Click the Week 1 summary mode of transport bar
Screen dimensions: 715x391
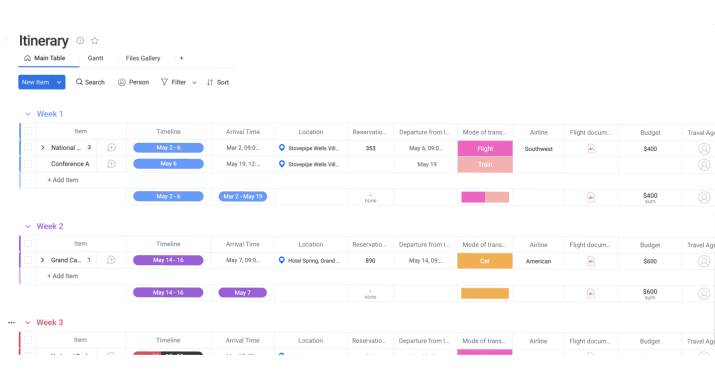[x=485, y=197]
